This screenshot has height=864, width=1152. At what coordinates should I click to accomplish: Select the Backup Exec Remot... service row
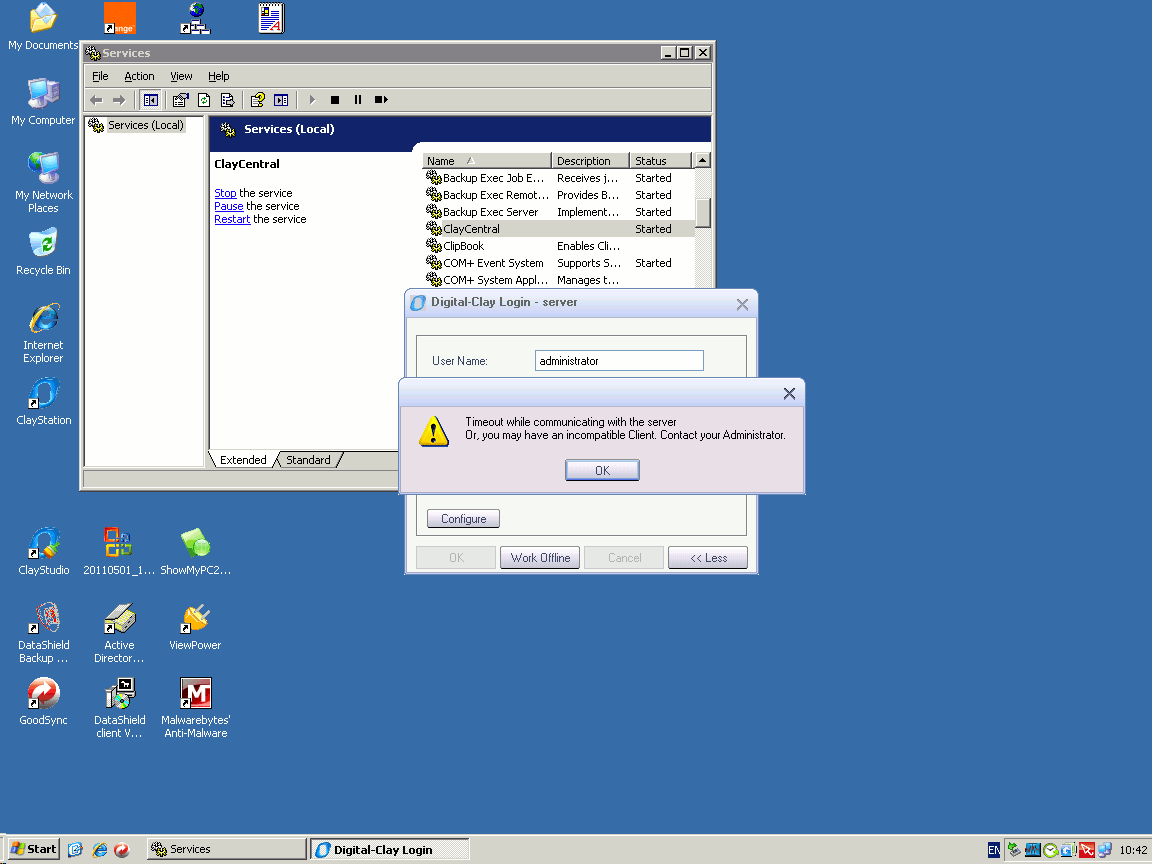pos(559,195)
